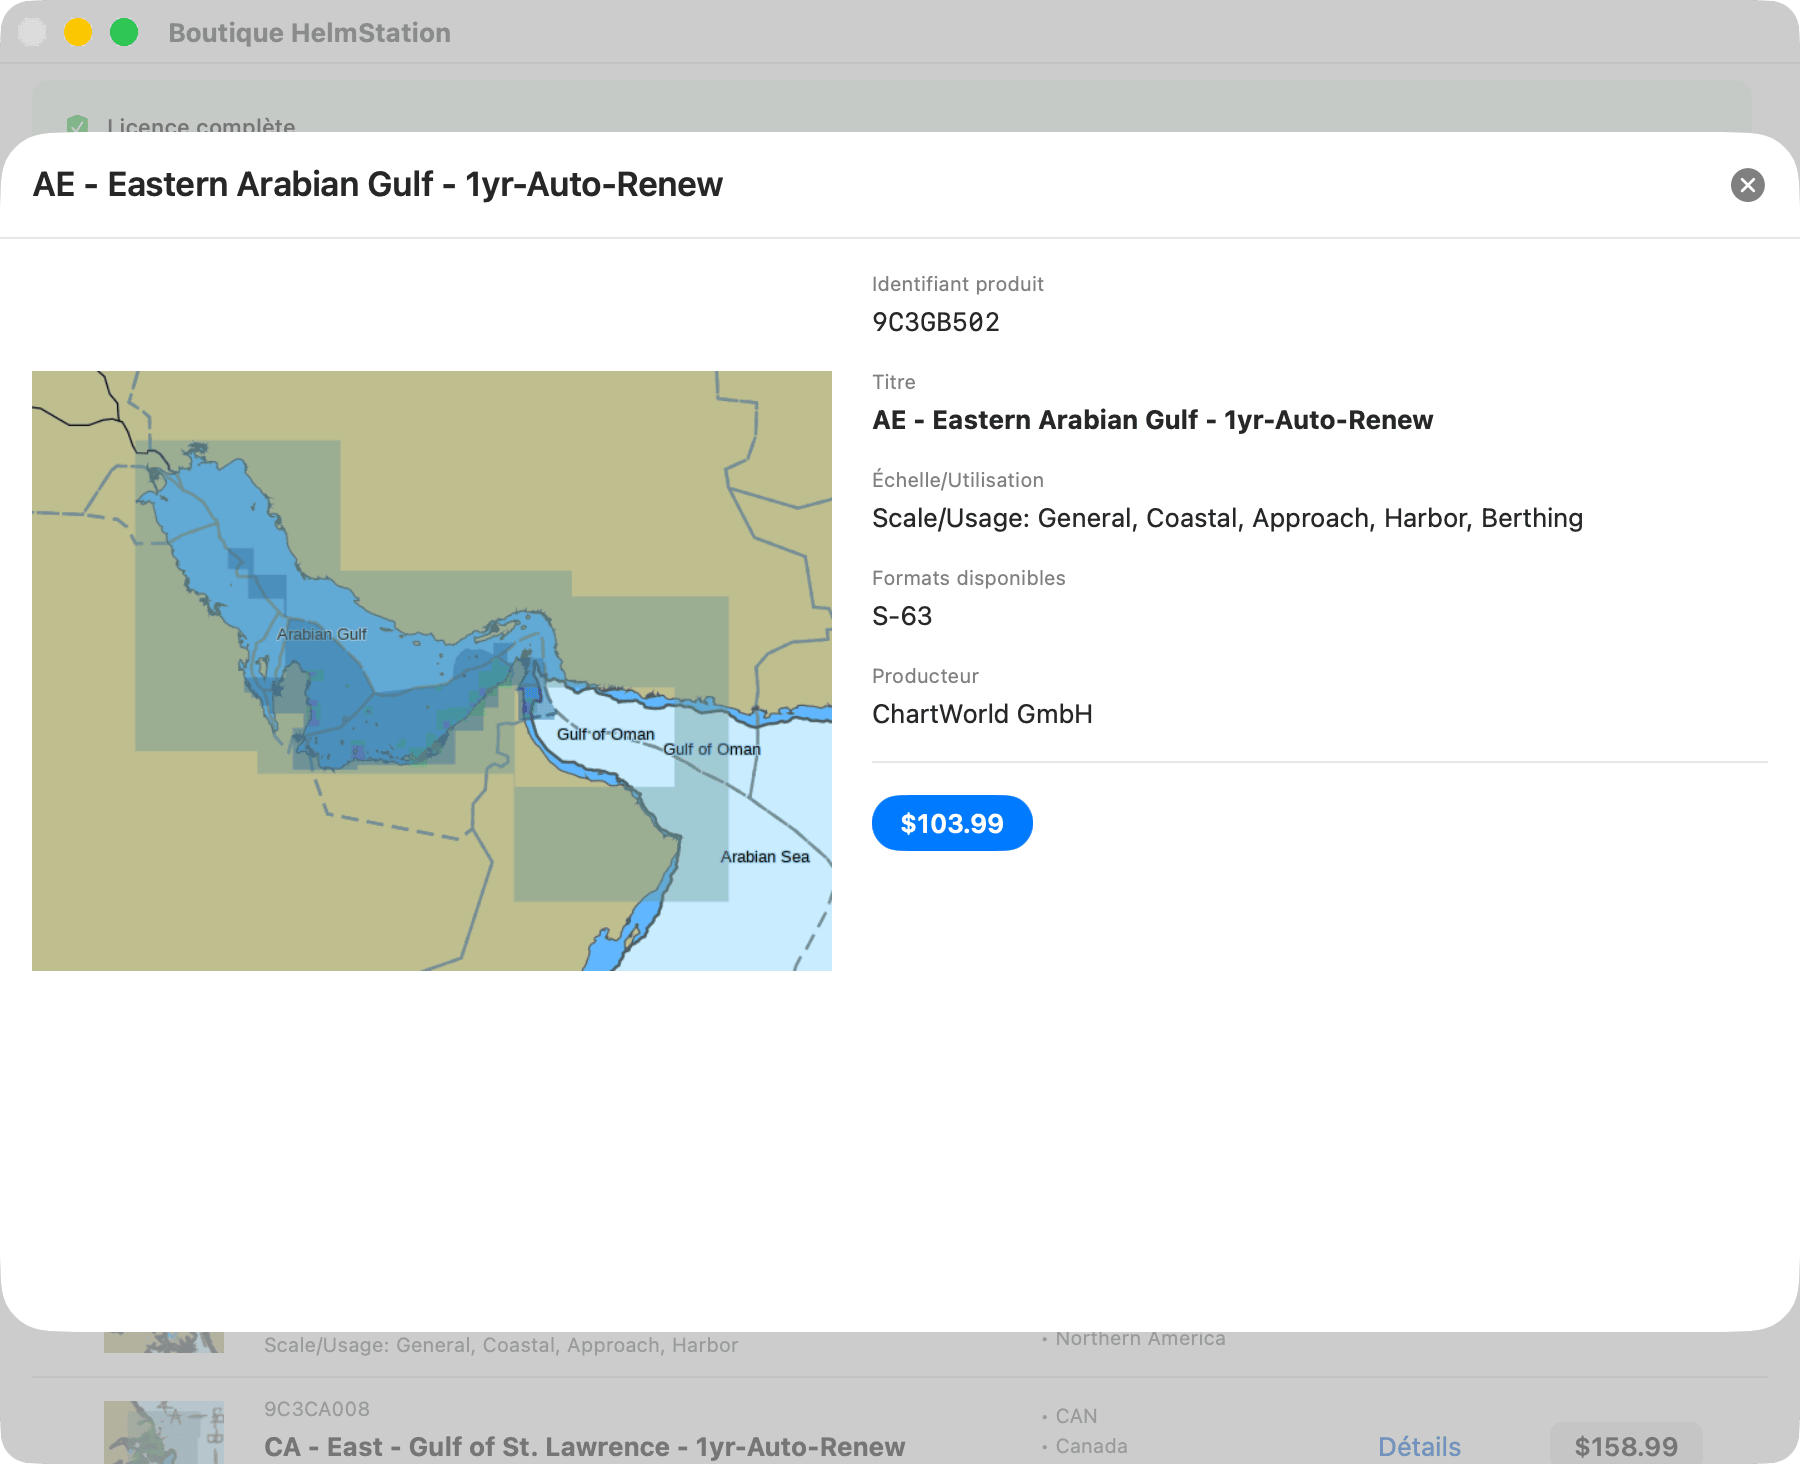Click the S-63 format value
The height and width of the screenshot is (1464, 1800).
pyautogui.click(x=902, y=616)
